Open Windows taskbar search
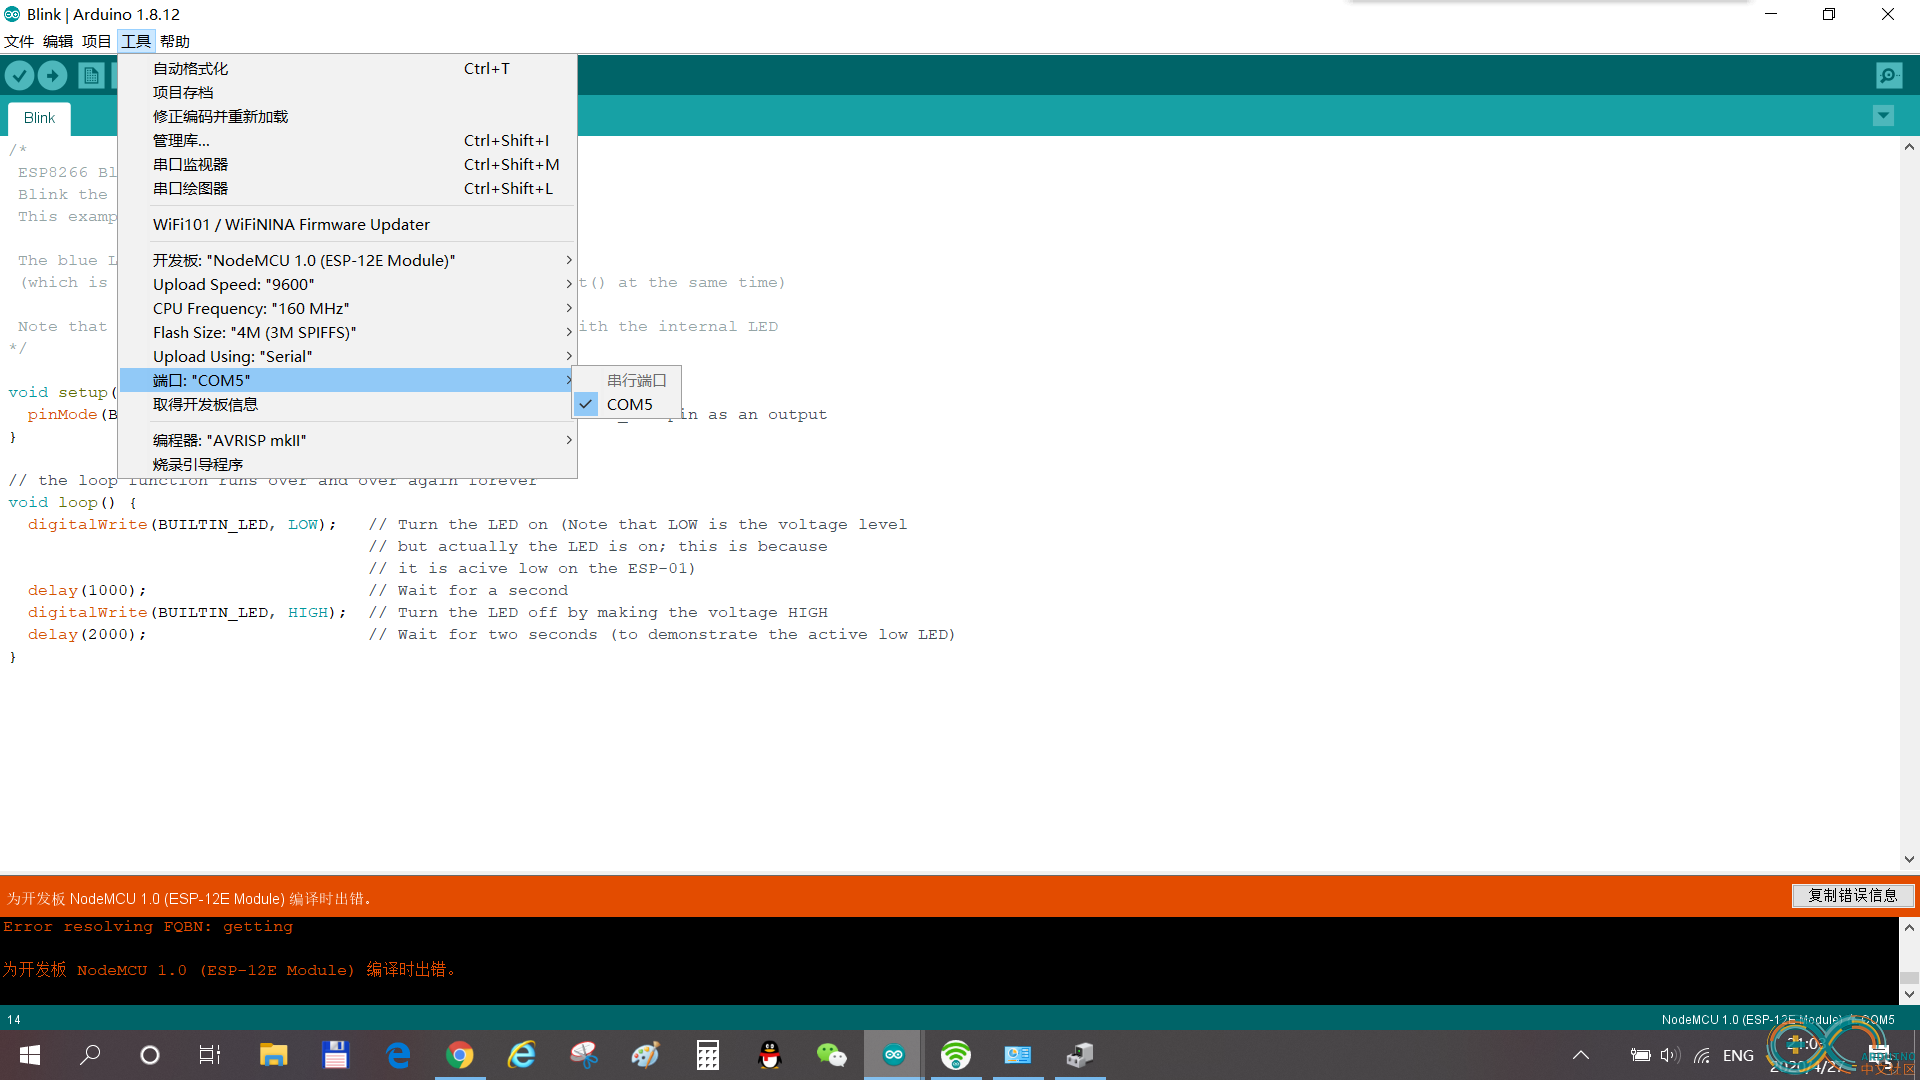 pyautogui.click(x=90, y=1055)
